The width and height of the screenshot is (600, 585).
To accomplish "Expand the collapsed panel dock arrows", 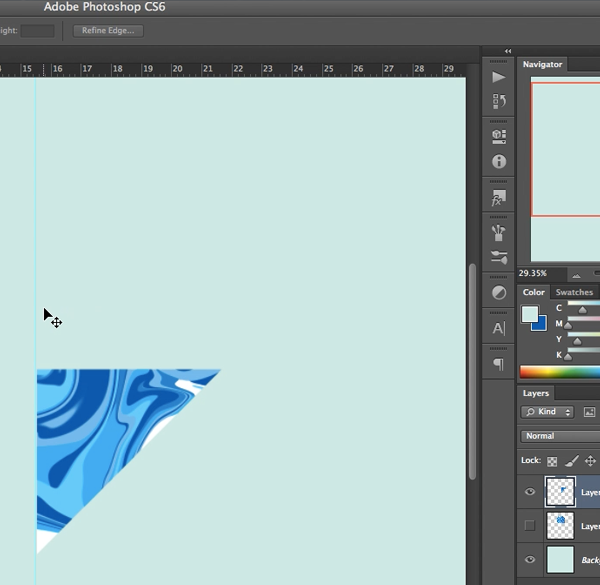I will tap(508, 51).
